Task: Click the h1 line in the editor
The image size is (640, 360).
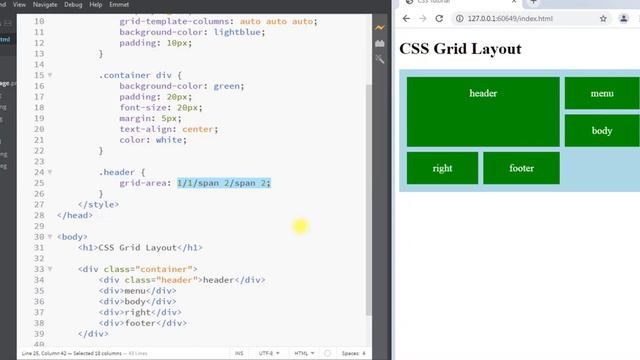Action: (140, 248)
